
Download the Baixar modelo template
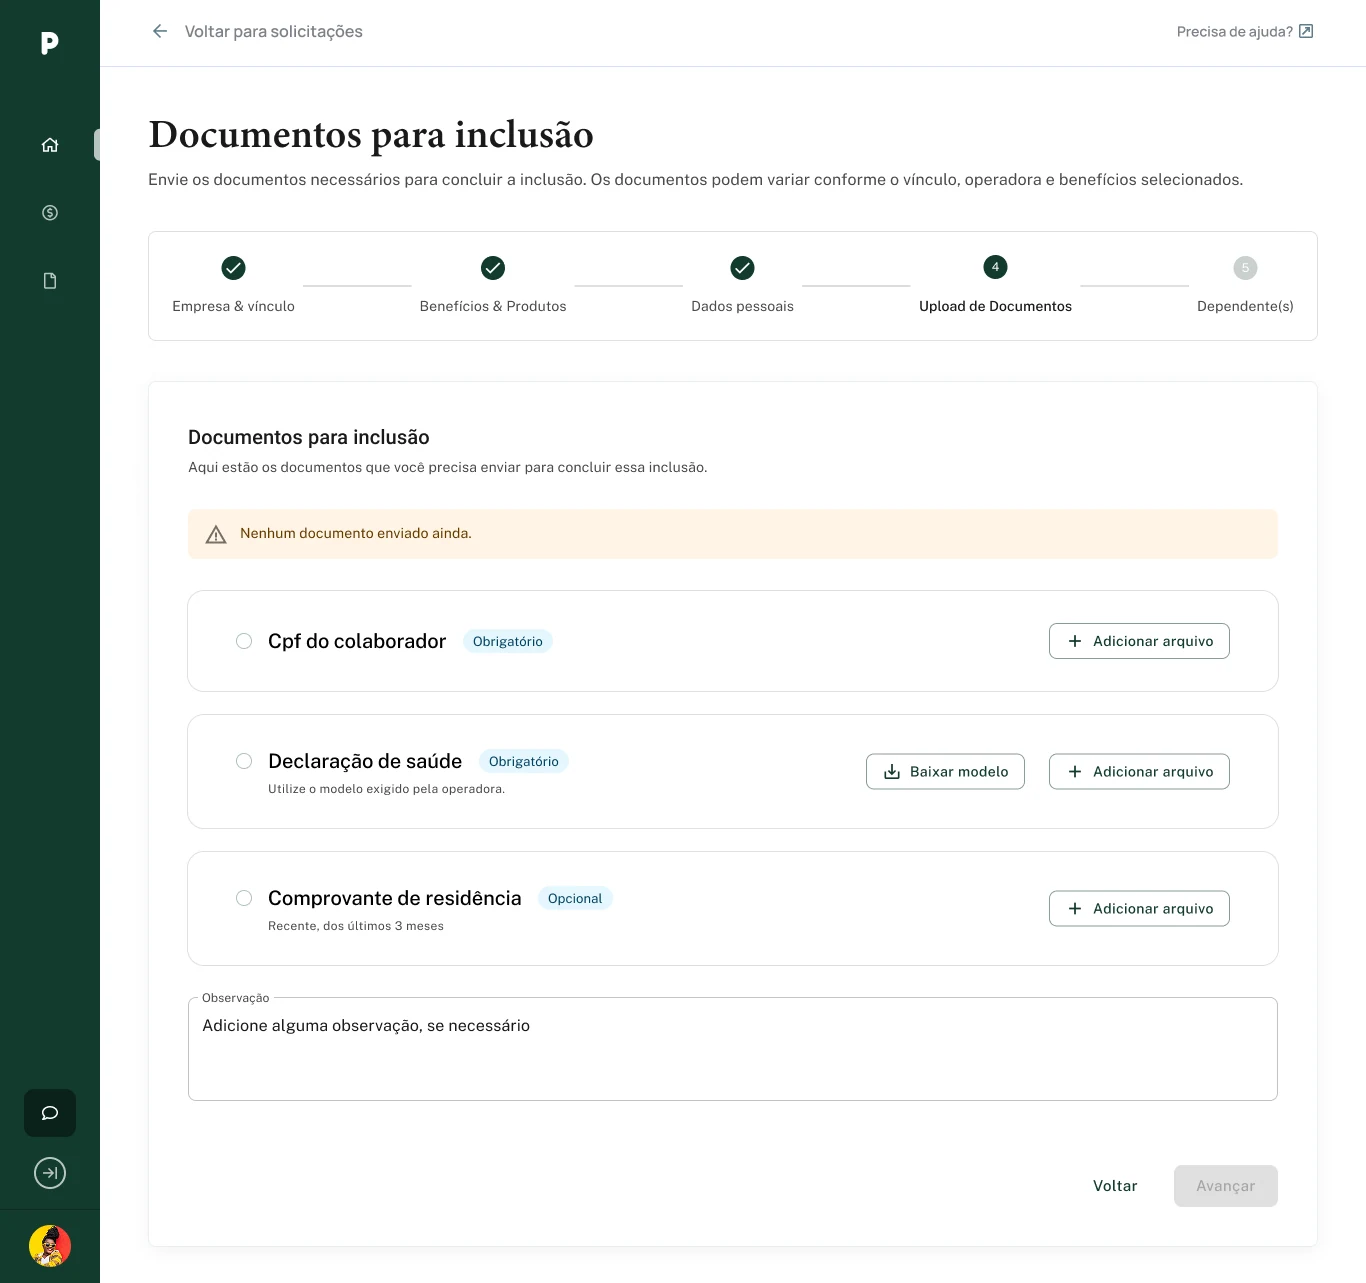tap(945, 772)
